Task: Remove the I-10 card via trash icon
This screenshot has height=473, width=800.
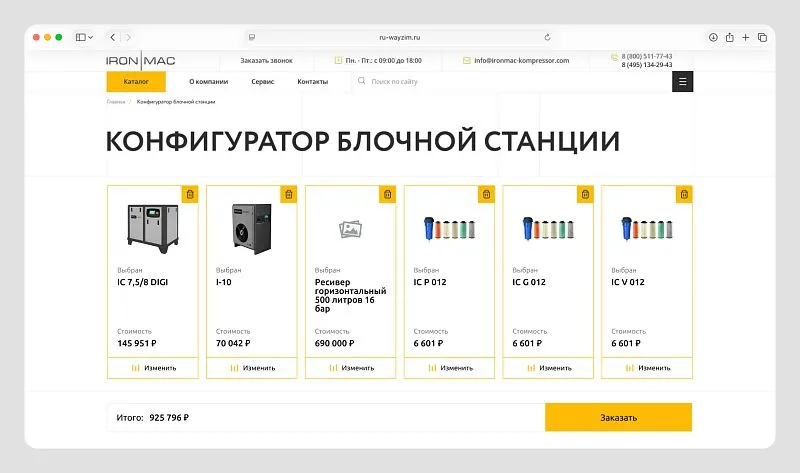Action: click(289, 194)
